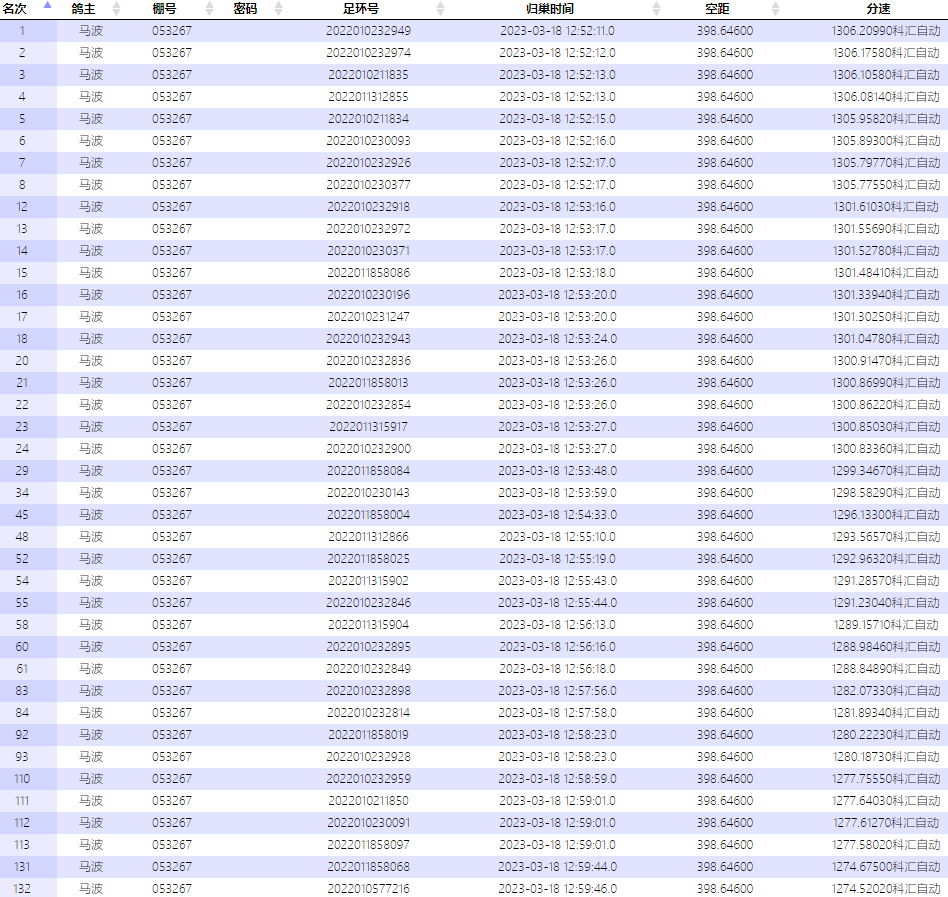Click rank 110 cell
The image size is (948, 897).
coord(22,779)
